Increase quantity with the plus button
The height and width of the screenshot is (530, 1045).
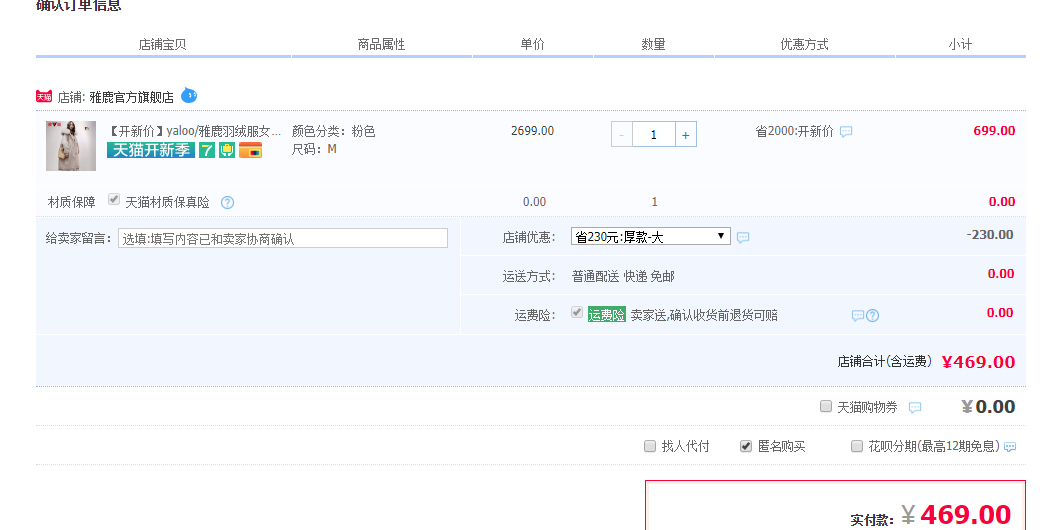point(686,135)
